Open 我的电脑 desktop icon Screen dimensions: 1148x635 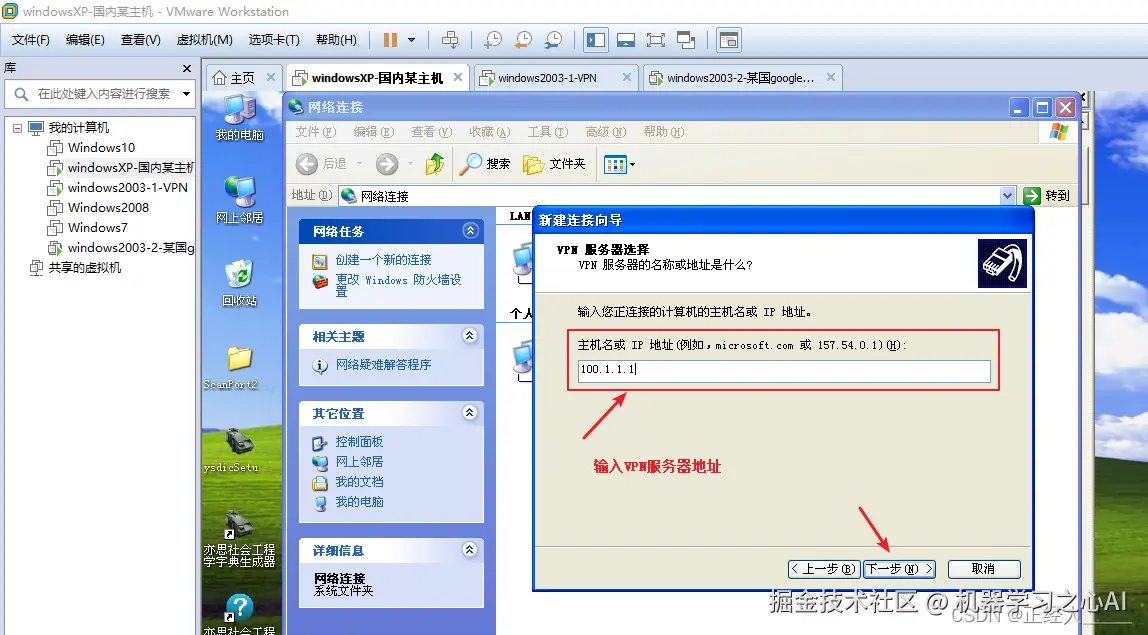tap(239, 118)
